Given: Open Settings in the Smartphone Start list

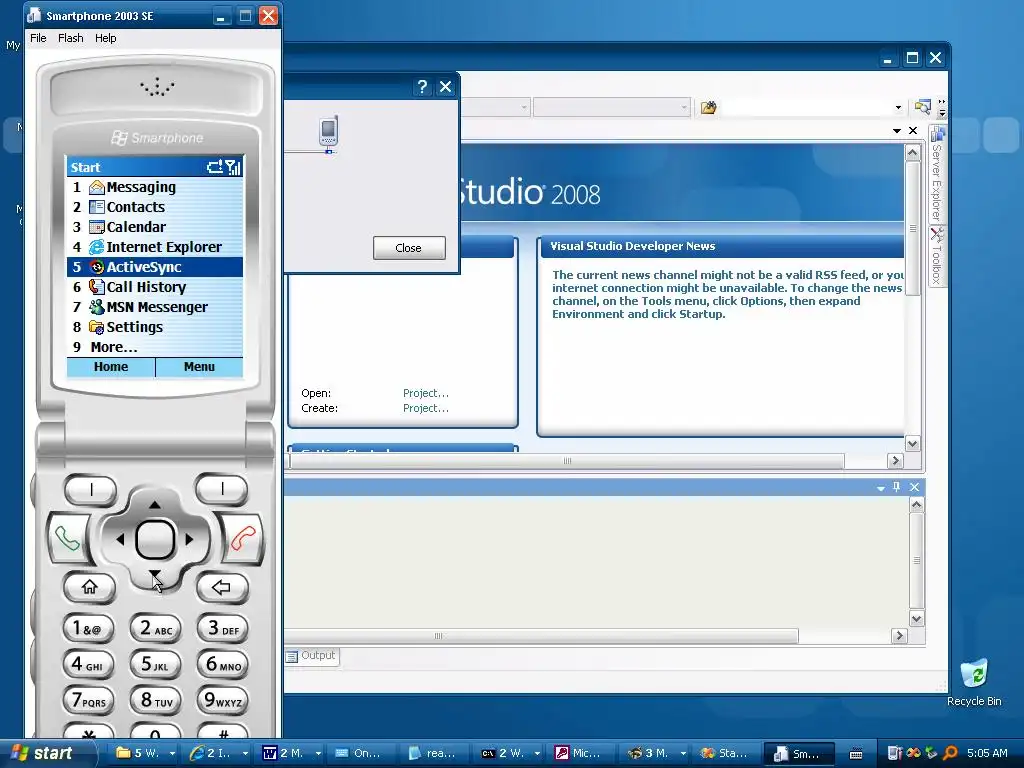Looking at the screenshot, I should [155, 327].
